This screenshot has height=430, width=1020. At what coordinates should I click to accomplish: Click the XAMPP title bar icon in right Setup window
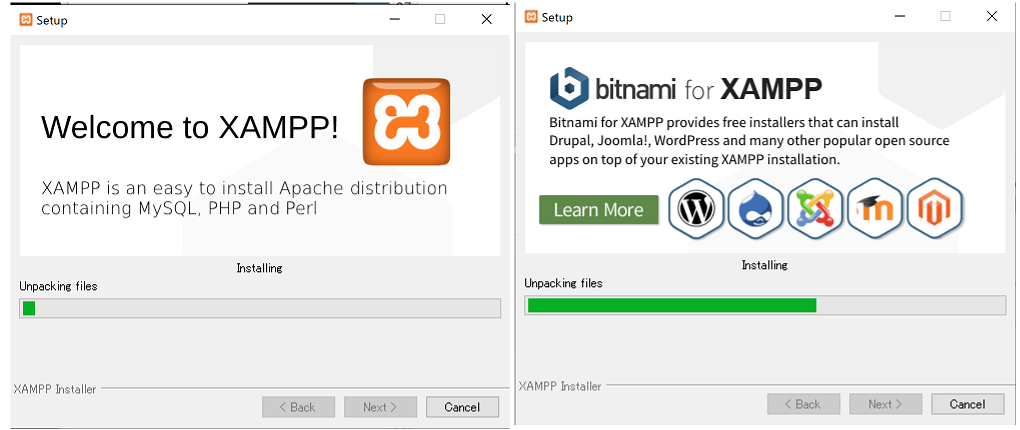pos(531,17)
